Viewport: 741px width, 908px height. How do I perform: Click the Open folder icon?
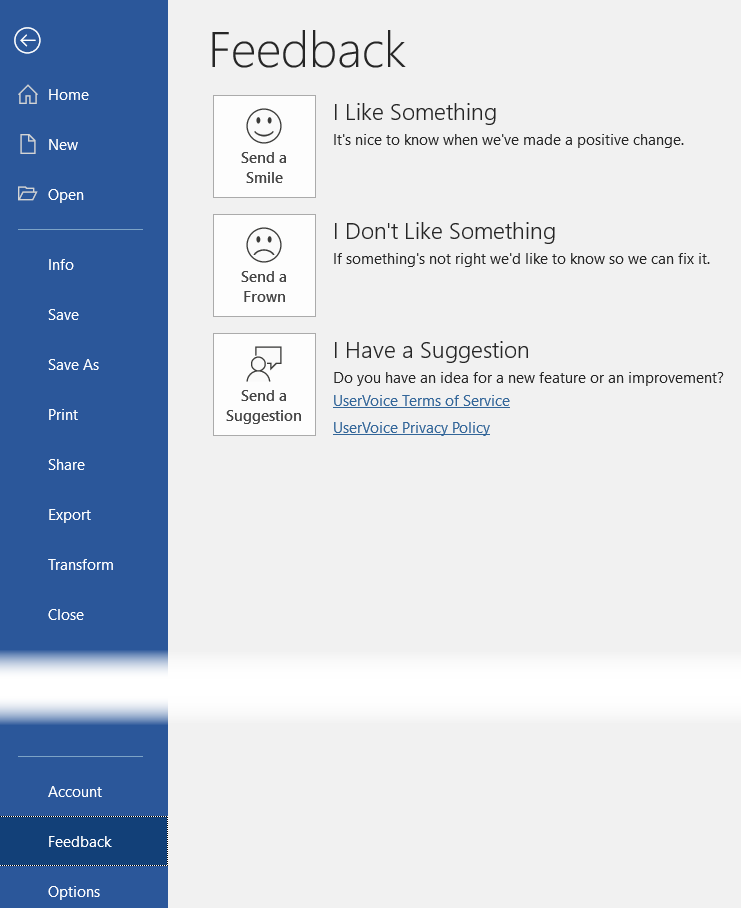[x=27, y=193]
